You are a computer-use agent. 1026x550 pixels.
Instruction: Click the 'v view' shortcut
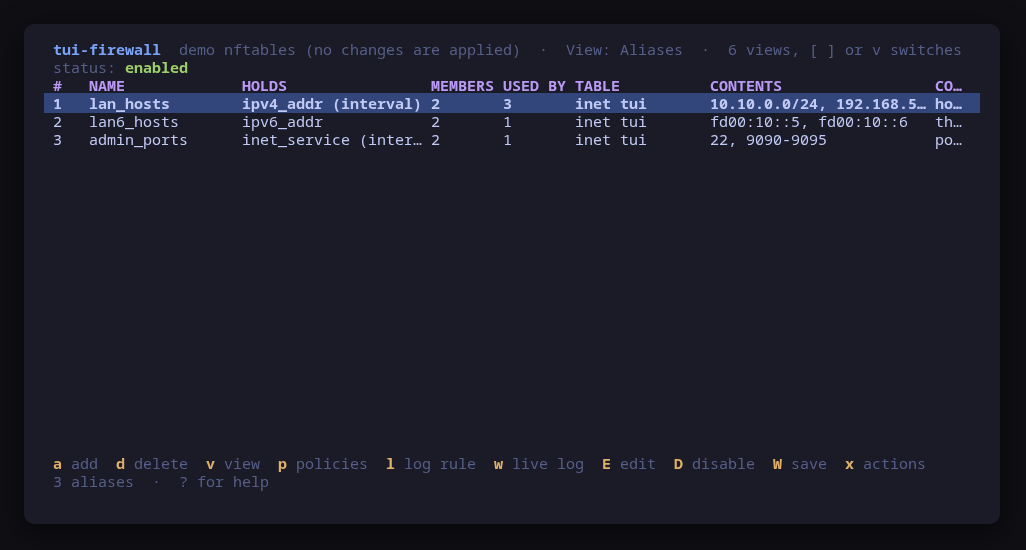point(233,464)
